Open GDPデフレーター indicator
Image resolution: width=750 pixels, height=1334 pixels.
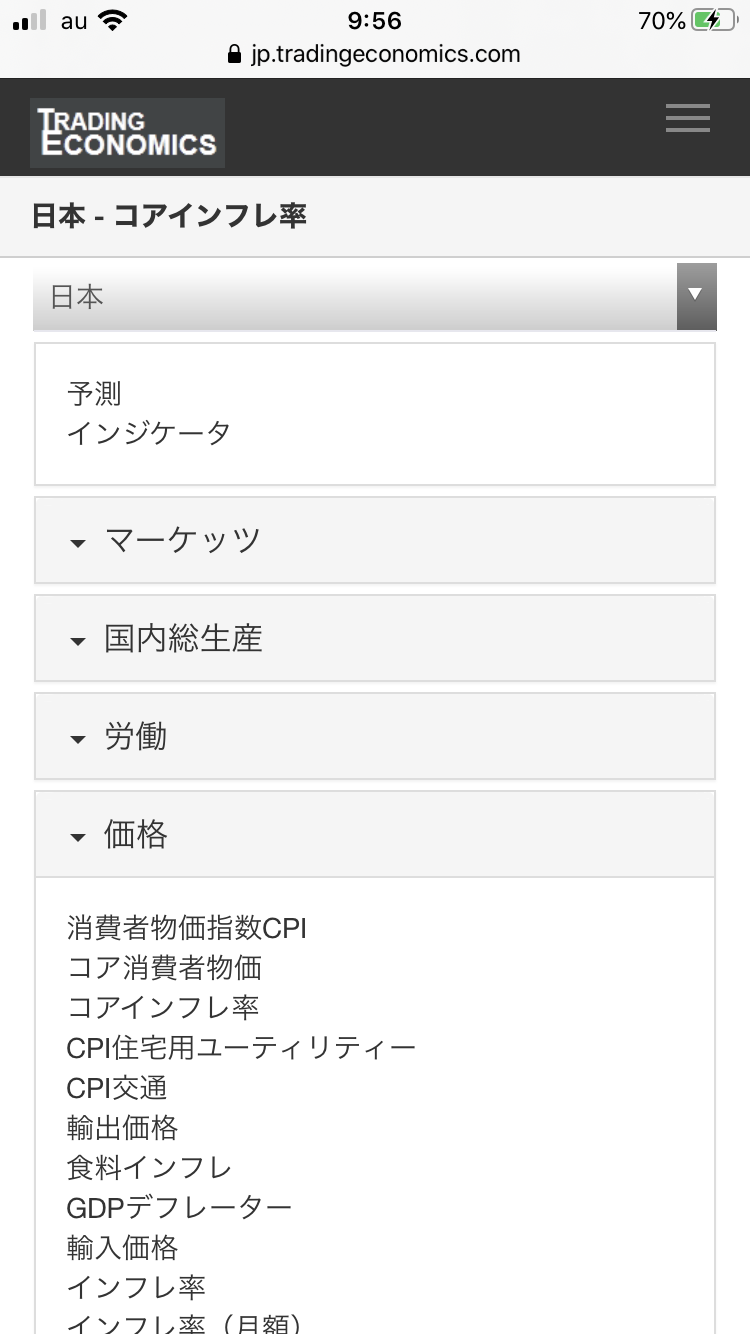[179, 1208]
